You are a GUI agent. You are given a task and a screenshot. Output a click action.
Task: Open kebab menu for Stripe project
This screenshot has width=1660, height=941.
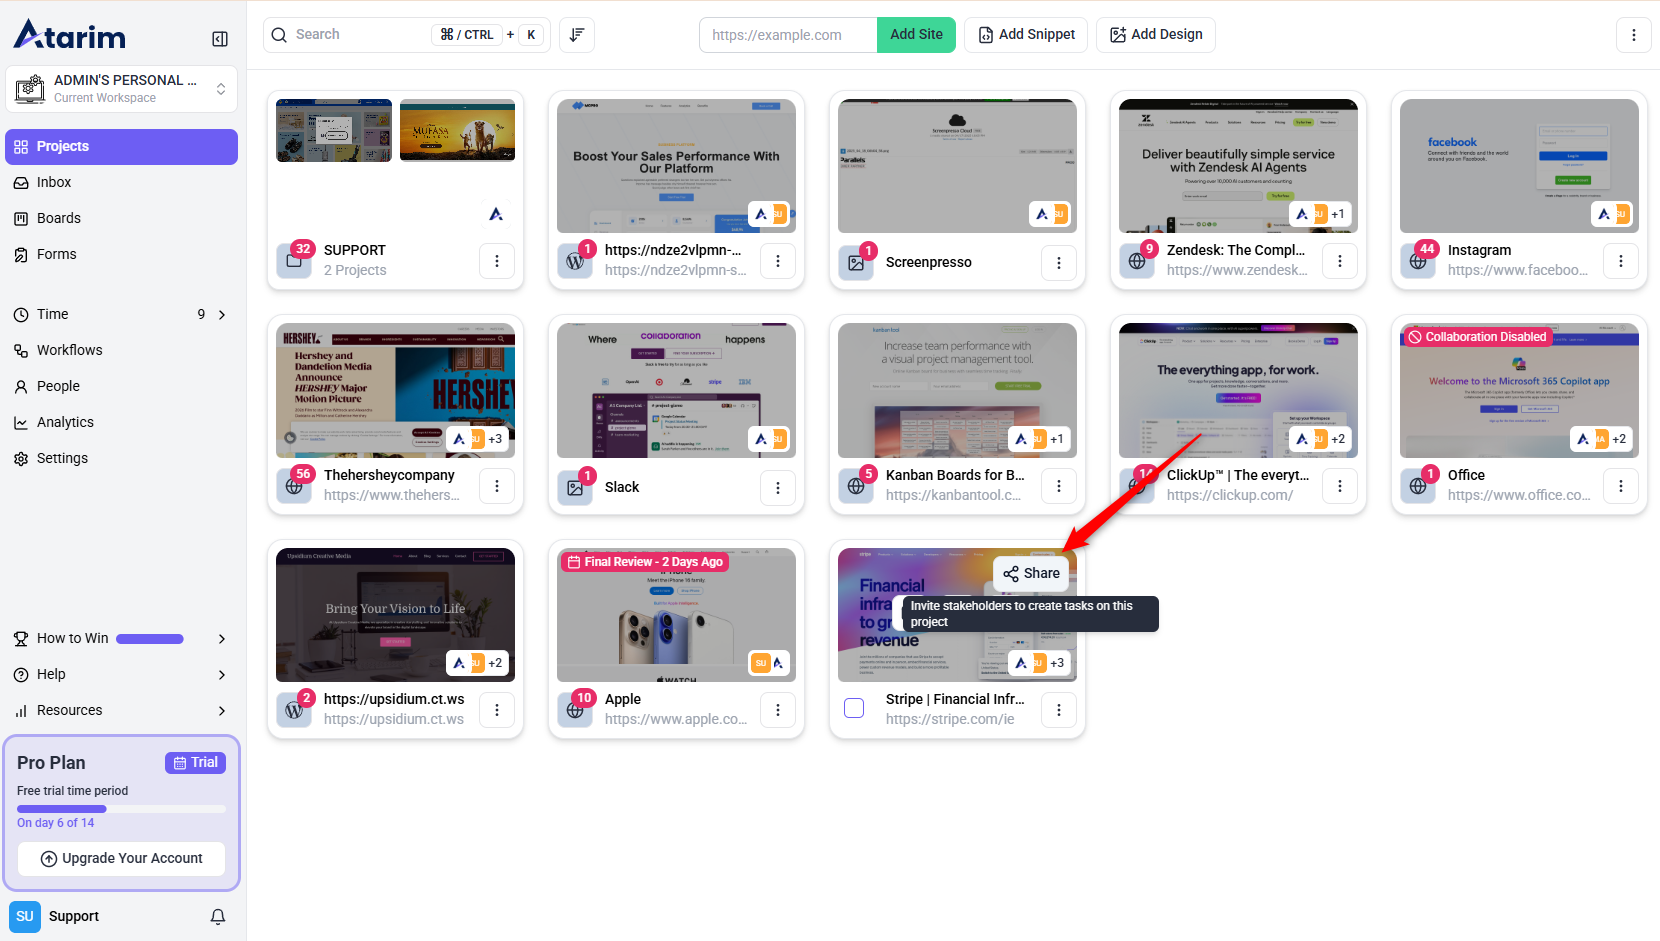coord(1059,709)
